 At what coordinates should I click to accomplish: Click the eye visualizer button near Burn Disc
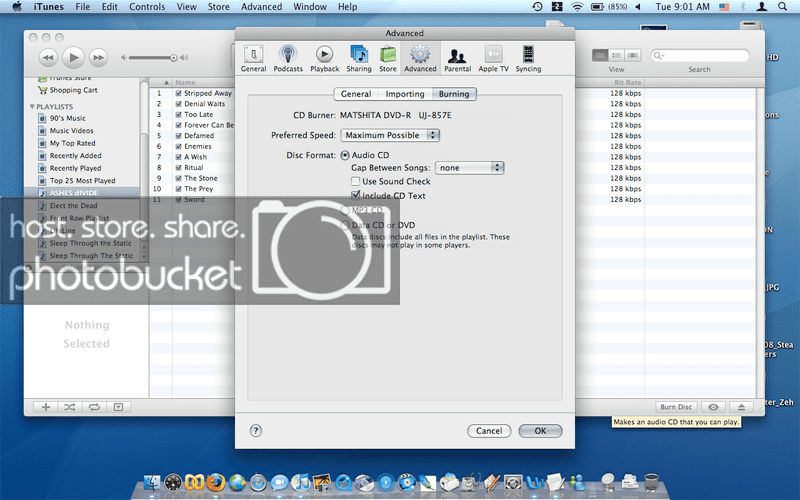tap(713, 407)
